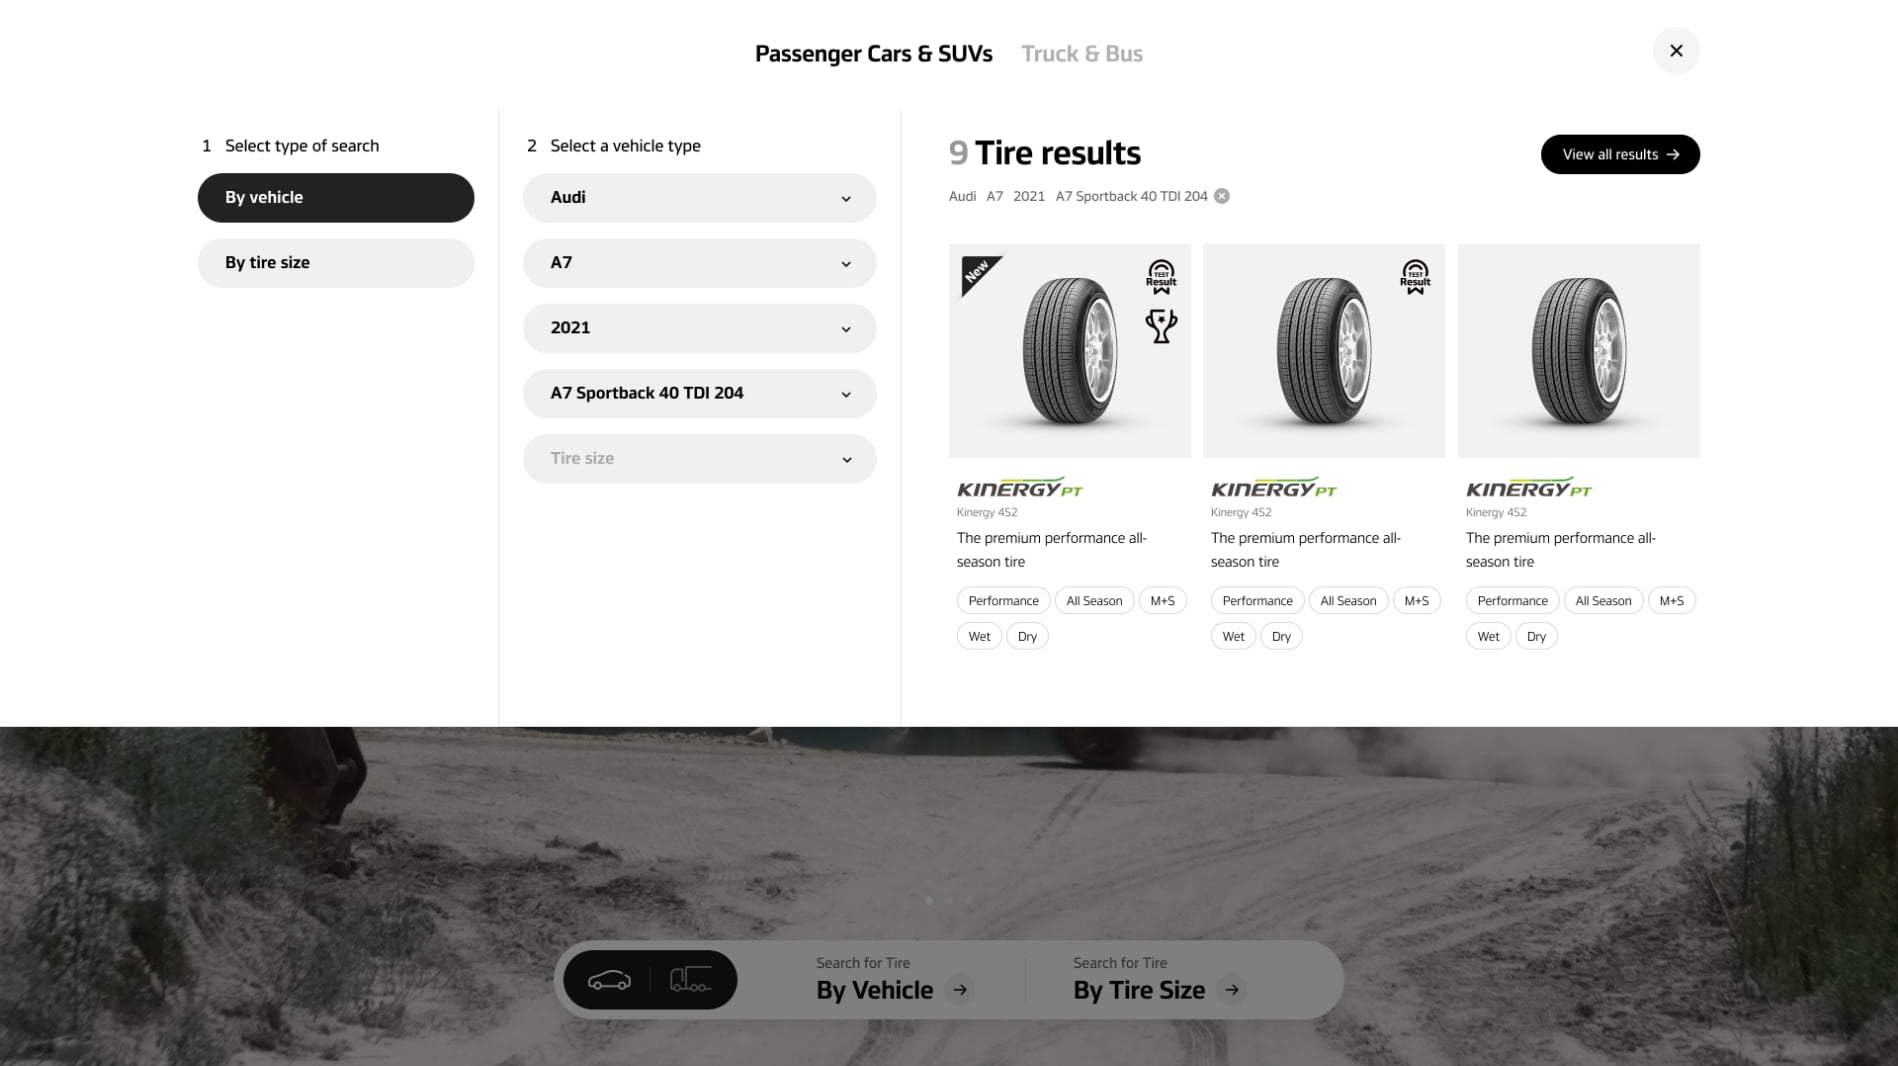Click arrow next to By Vehicle search
This screenshot has height=1066, width=1898.
coord(960,990)
